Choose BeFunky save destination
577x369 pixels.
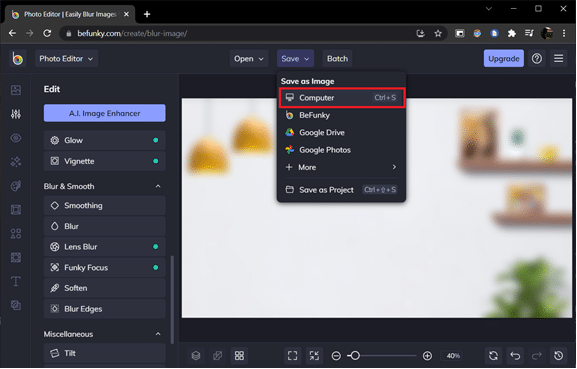(341, 115)
